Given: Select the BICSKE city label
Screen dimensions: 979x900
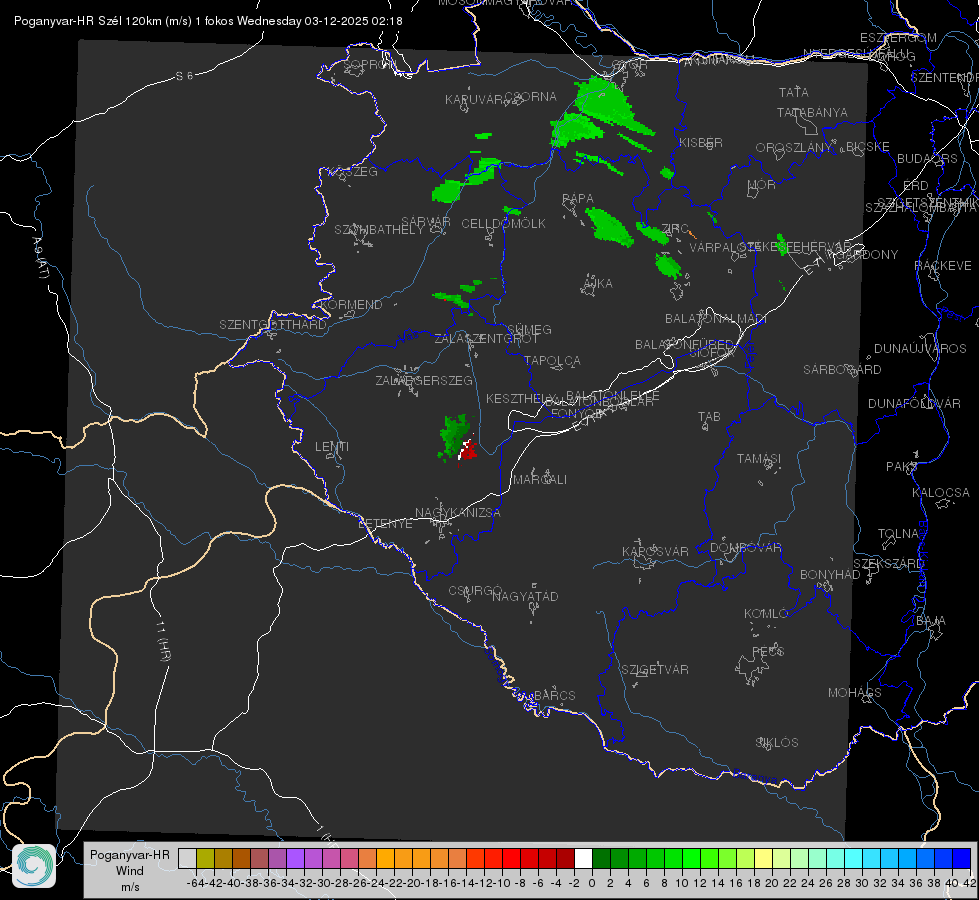Looking at the screenshot, I should click(868, 147).
